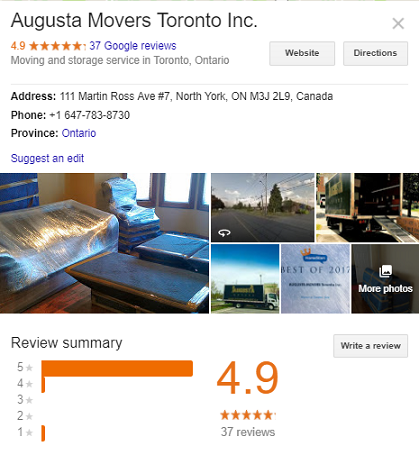The width and height of the screenshot is (419, 455).
Task: Open the moving truck with ramp photo
Action: [367, 207]
